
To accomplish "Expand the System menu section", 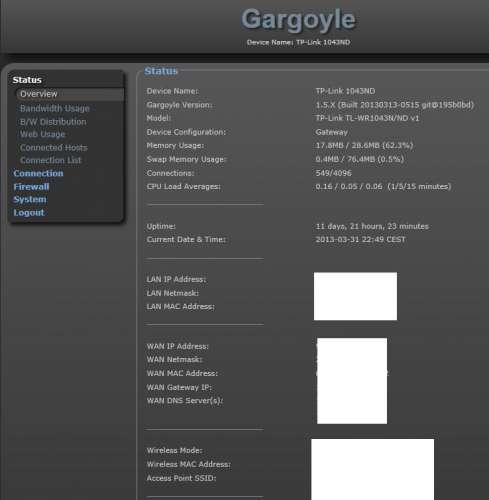I will pyautogui.click(x=30, y=200).
